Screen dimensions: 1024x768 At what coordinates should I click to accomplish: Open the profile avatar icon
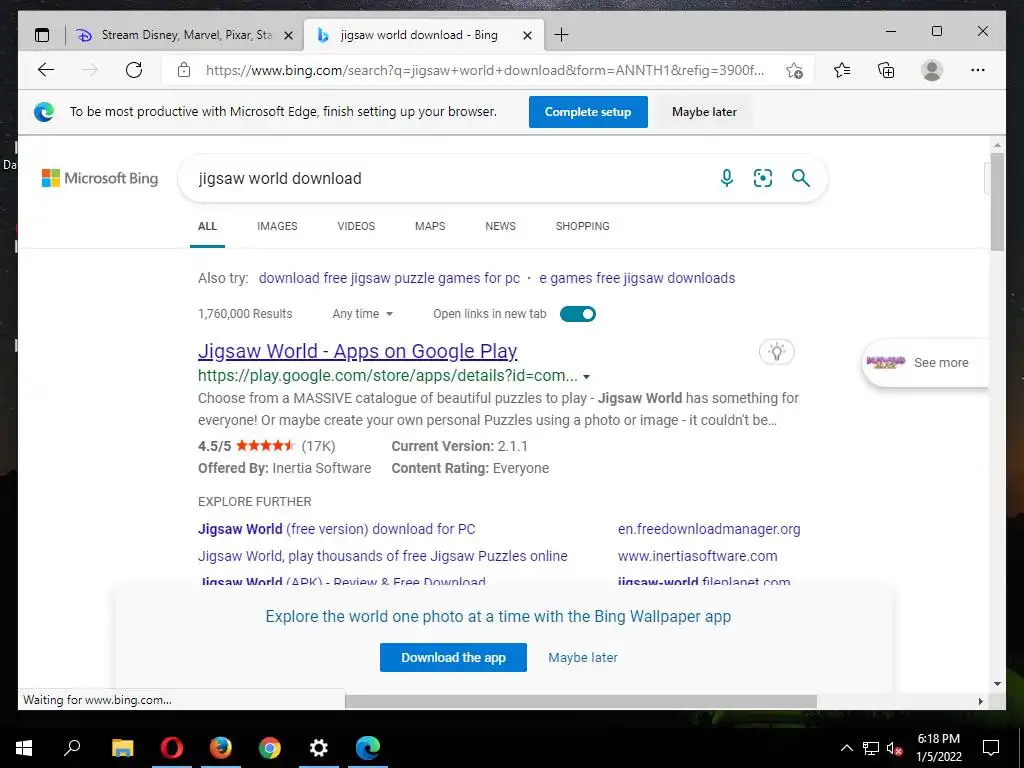click(932, 70)
